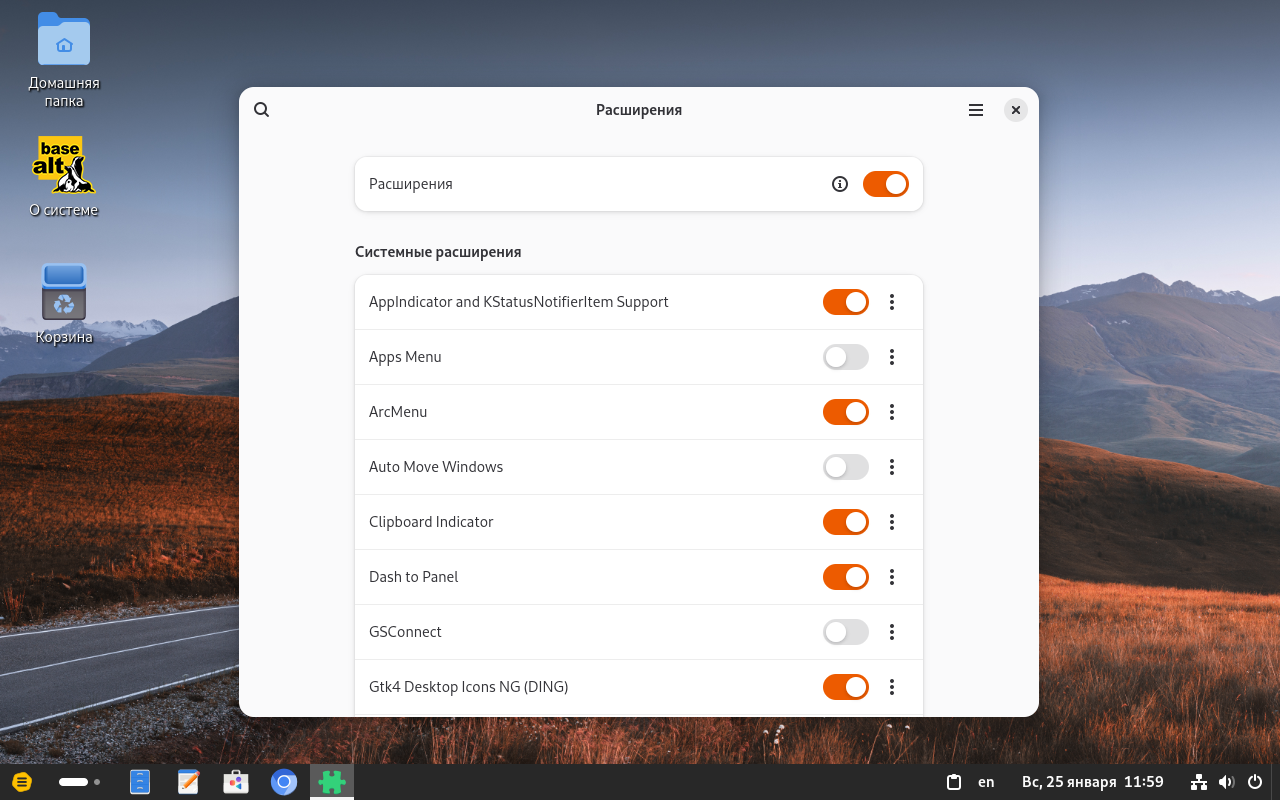The width and height of the screenshot is (1280, 800).
Task: Open the three-dot menu for GSConnect
Action: 891,632
